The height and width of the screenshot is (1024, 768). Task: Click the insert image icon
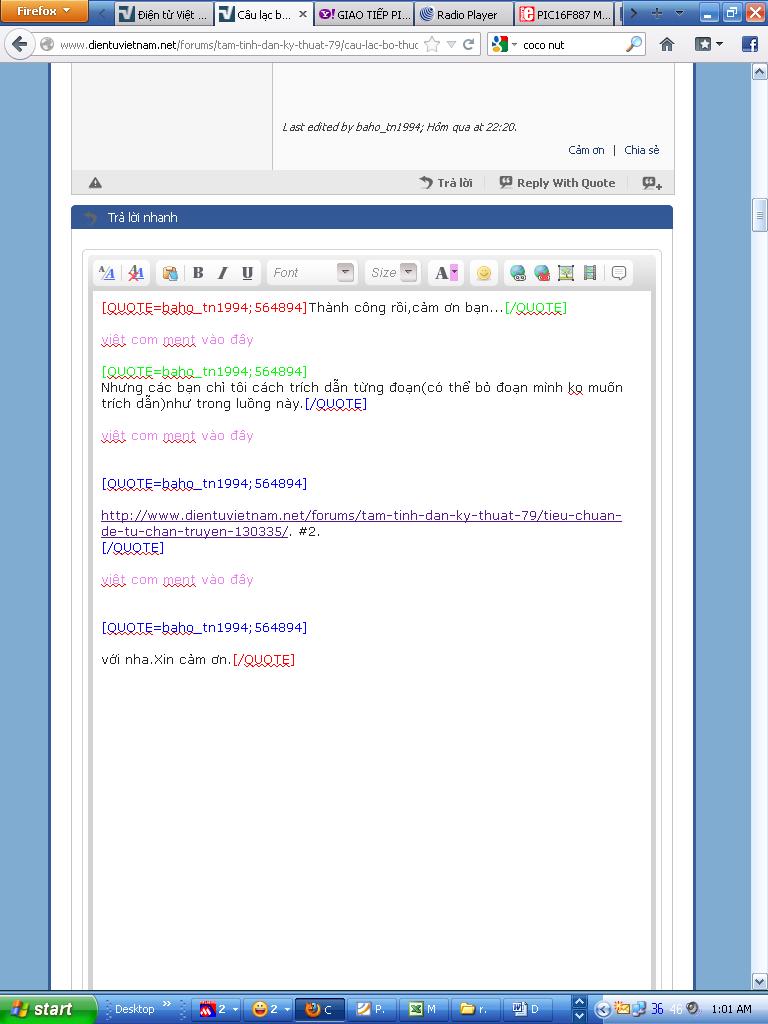566,273
